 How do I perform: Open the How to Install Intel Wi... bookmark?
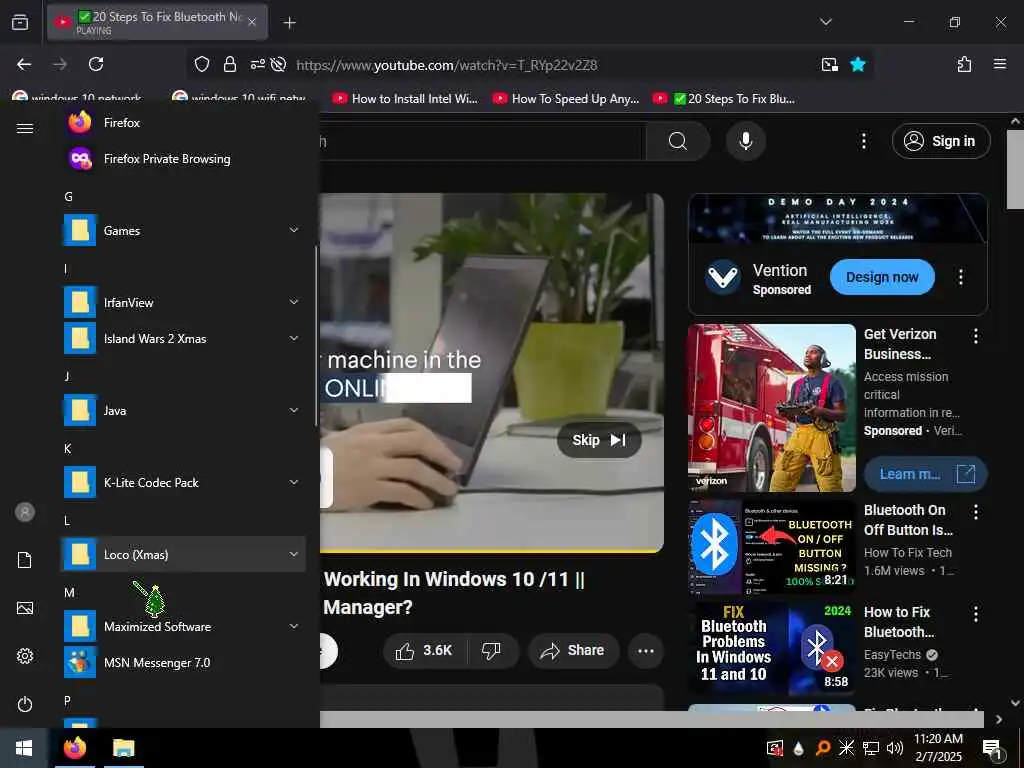pos(406,99)
